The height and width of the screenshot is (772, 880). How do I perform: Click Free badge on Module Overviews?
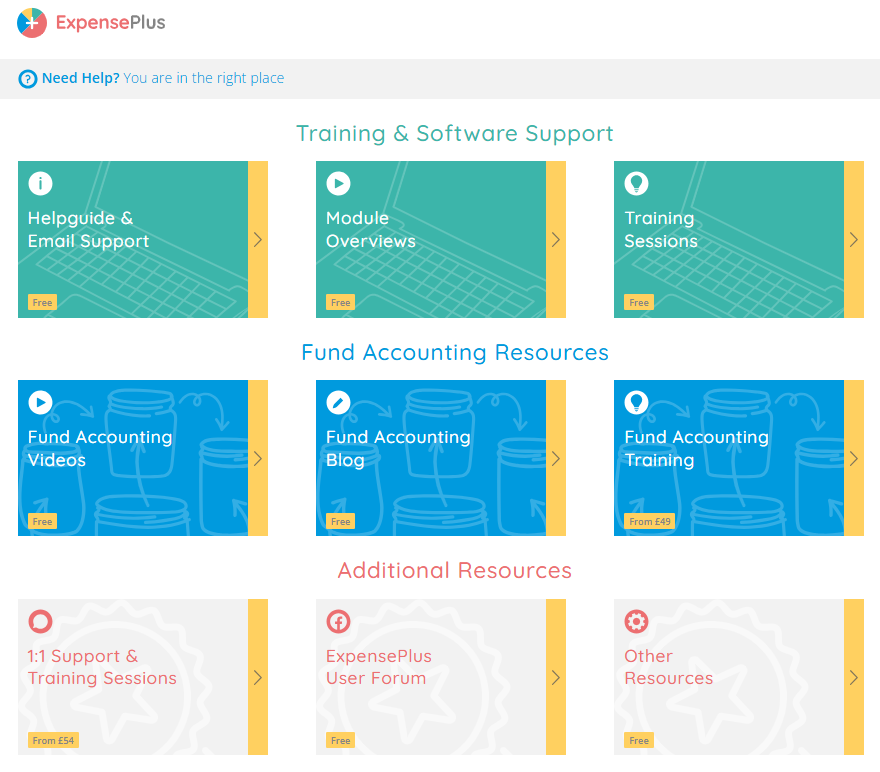tap(340, 302)
